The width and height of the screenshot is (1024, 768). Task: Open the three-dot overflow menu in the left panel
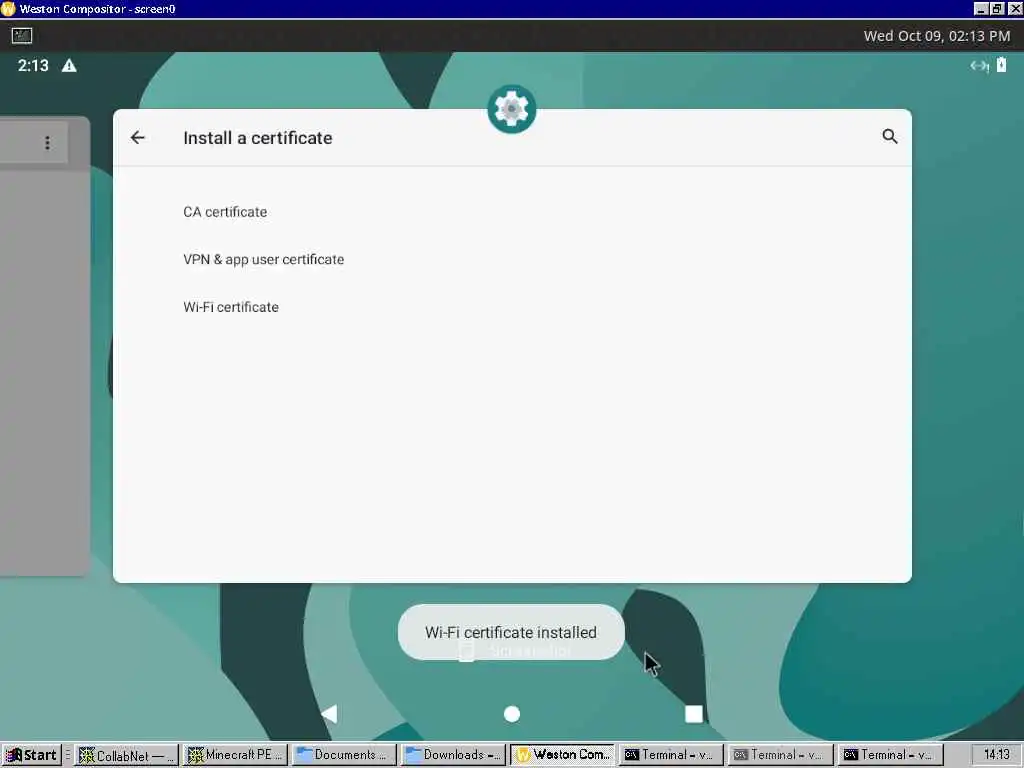(x=47, y=142)
